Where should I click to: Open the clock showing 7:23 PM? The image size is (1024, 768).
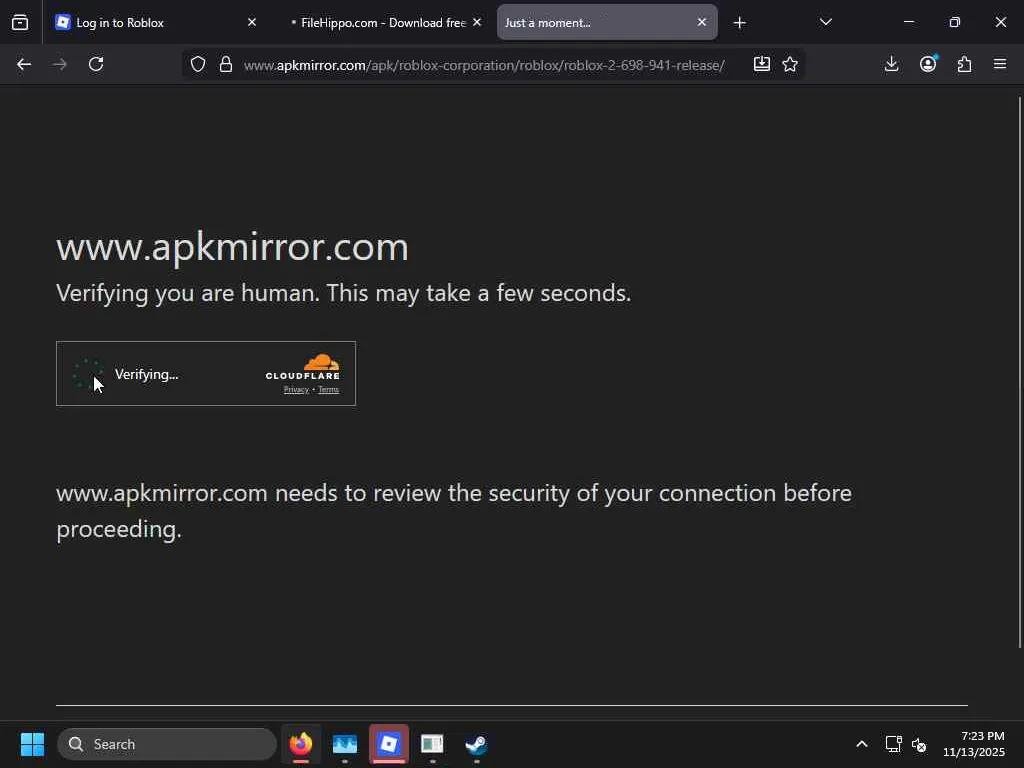coord(974,744)
